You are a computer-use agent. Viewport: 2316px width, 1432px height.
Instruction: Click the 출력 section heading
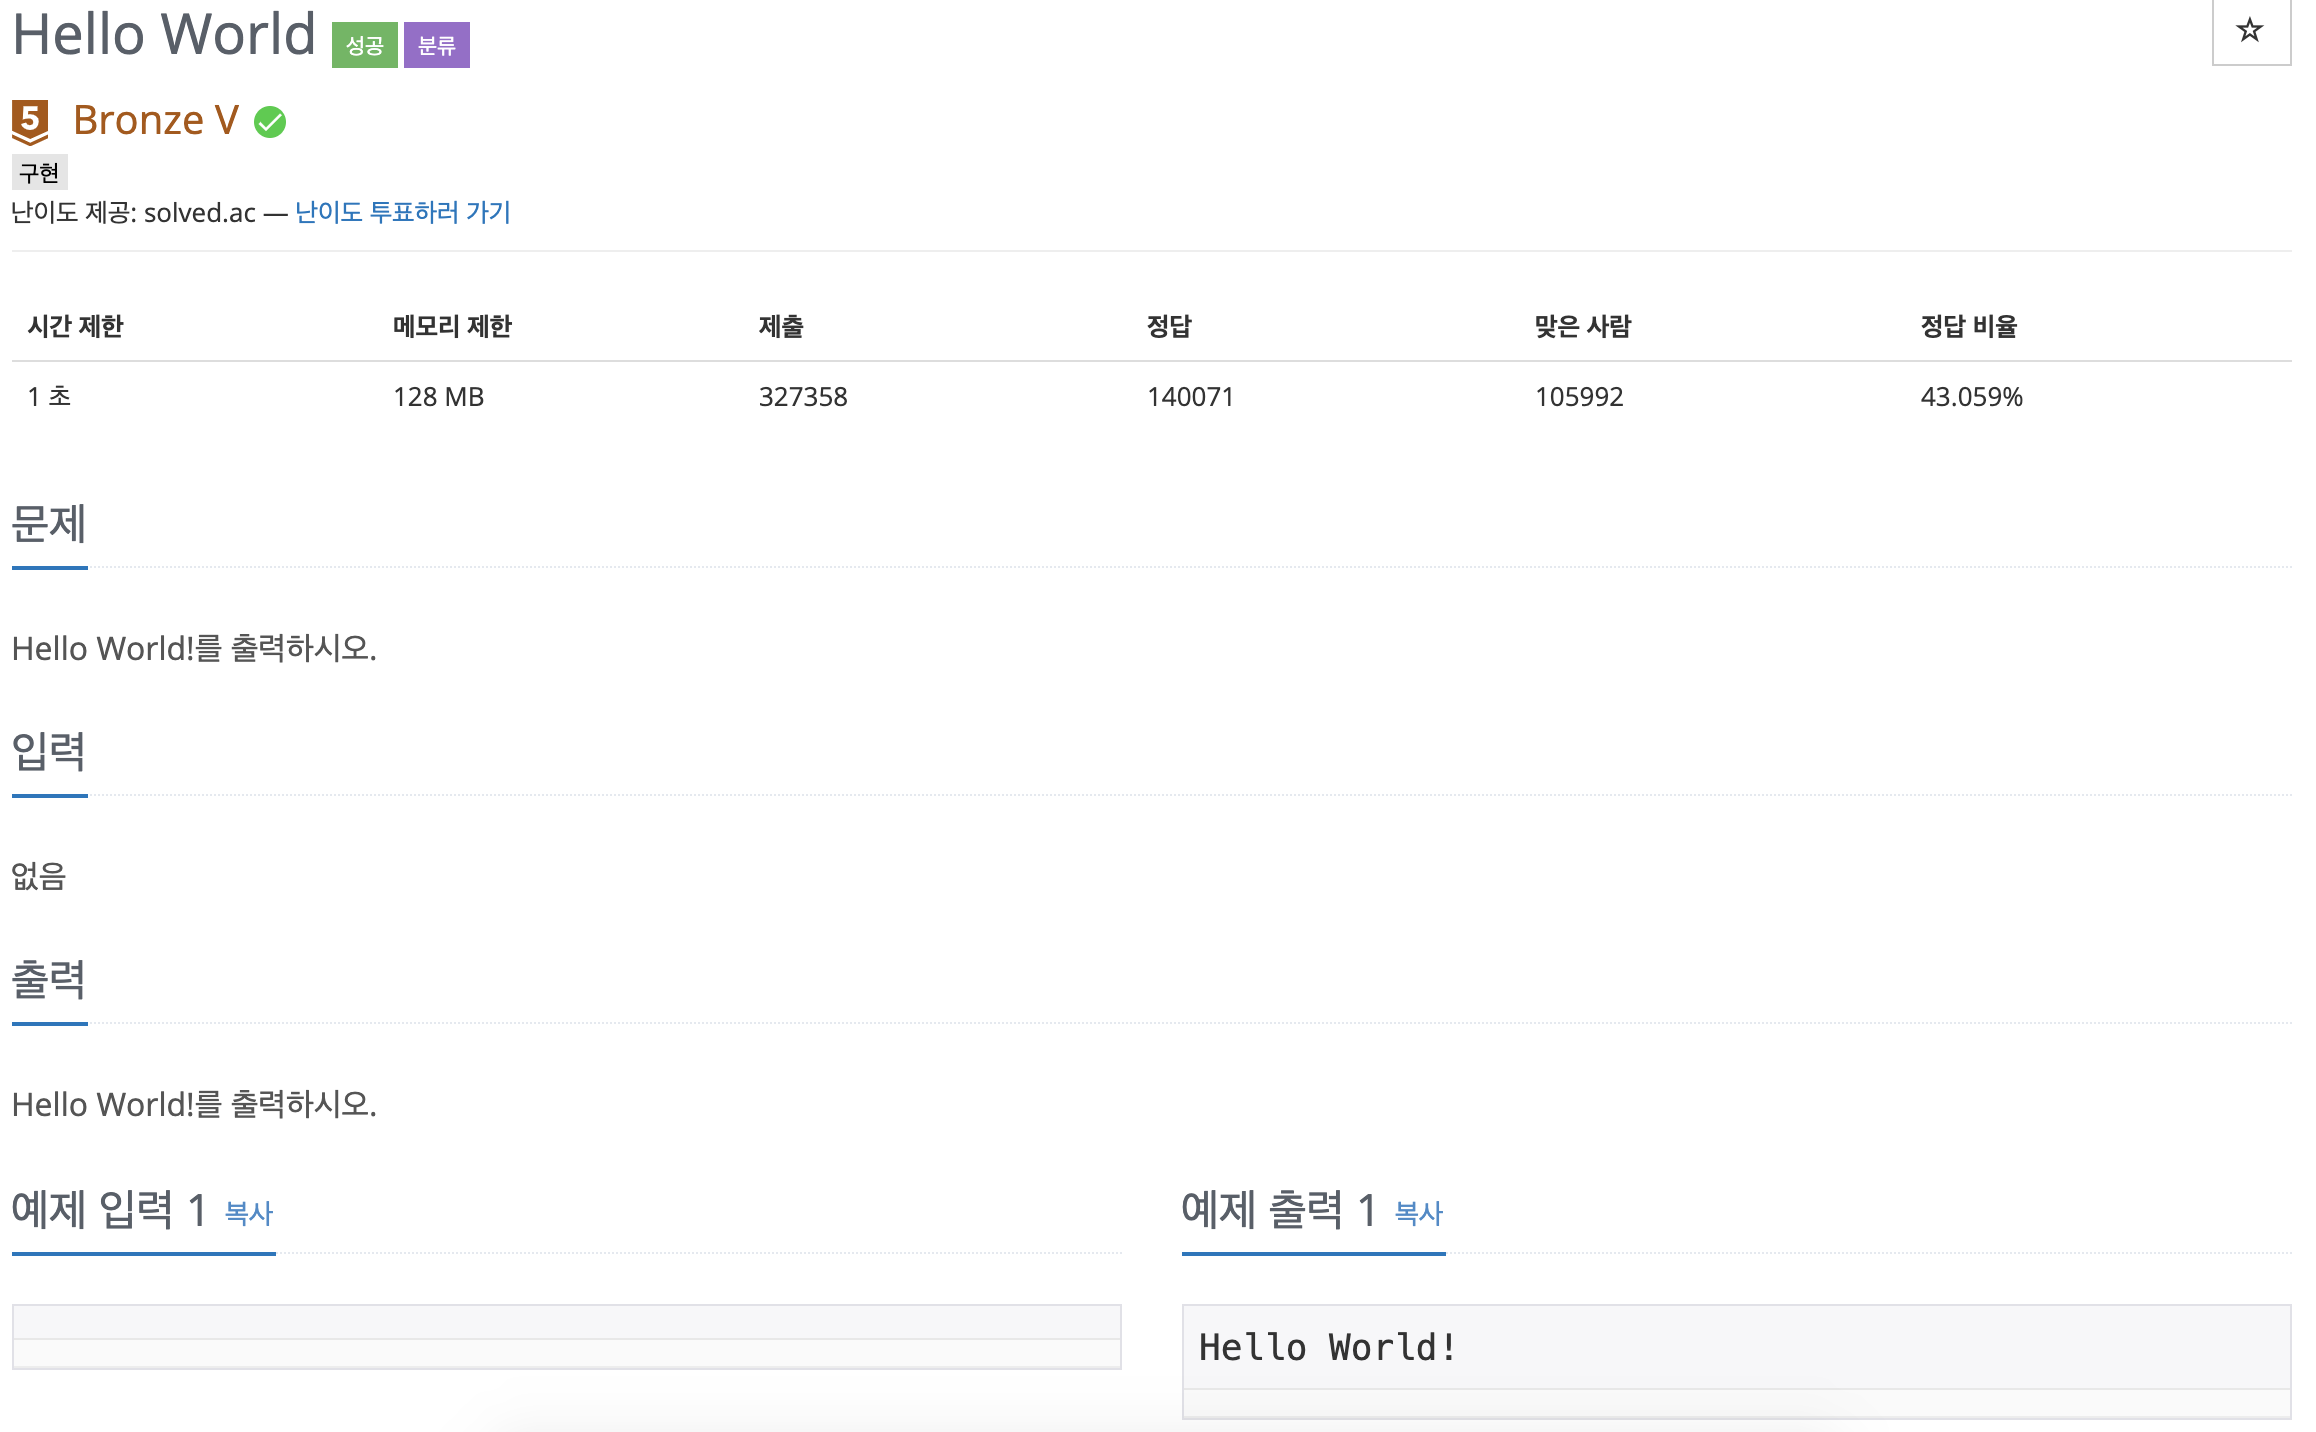(49, 980)
